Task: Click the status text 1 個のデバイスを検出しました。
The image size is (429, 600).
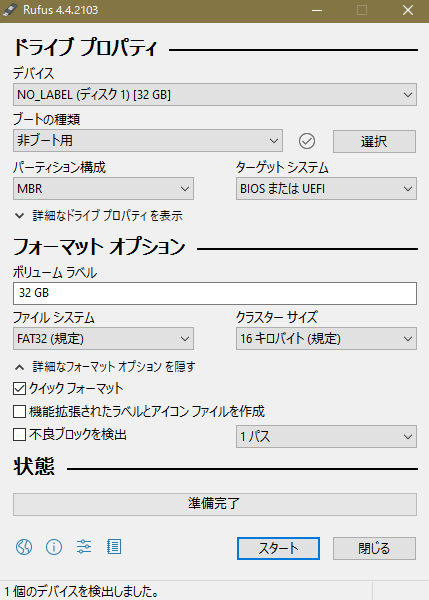Action: tap(82, 592)
